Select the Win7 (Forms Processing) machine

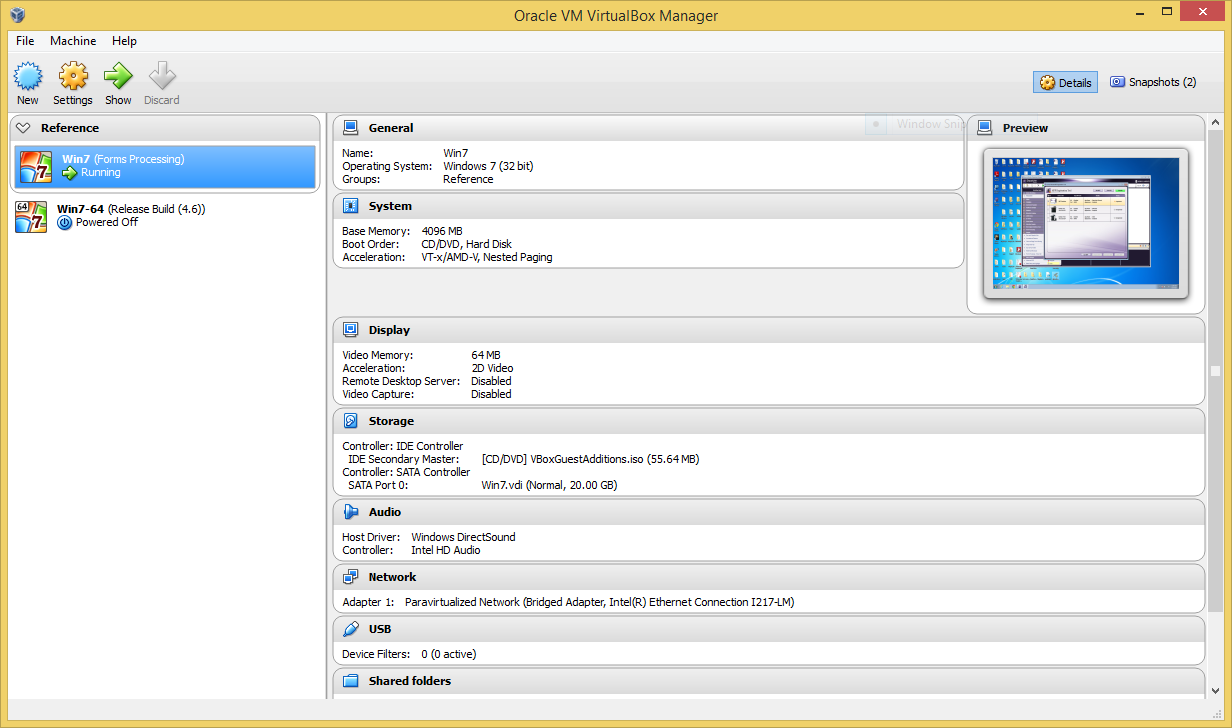[165, 166]
